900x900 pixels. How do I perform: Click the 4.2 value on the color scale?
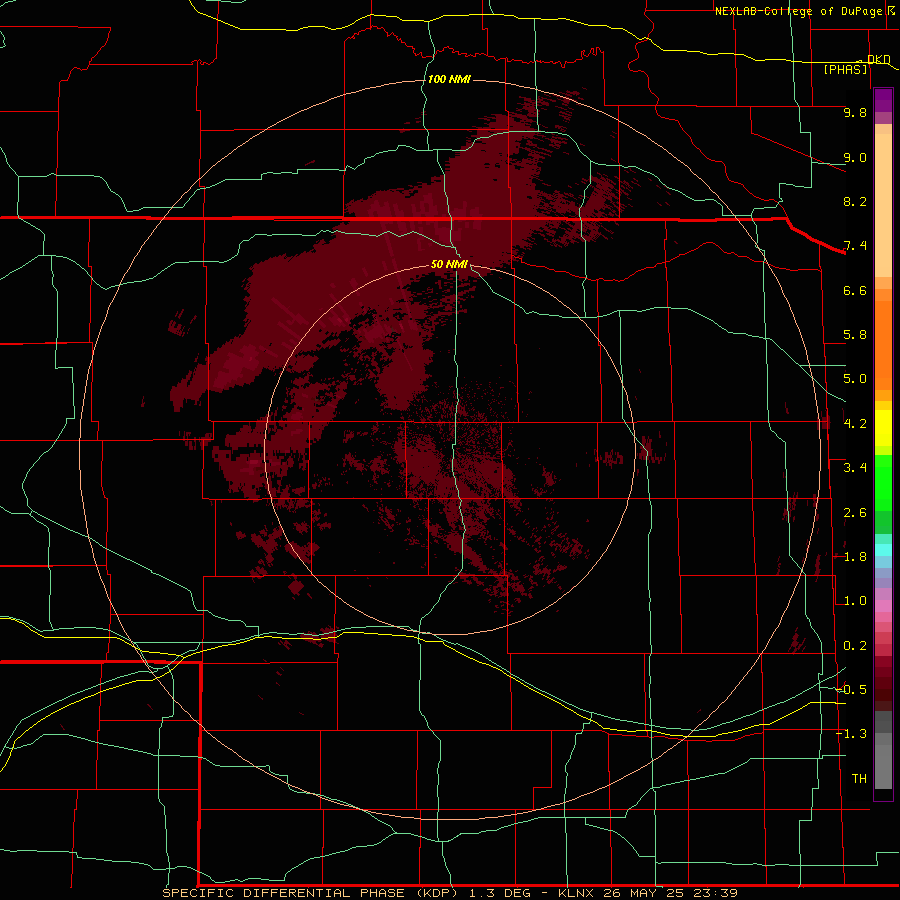point(855,424)
